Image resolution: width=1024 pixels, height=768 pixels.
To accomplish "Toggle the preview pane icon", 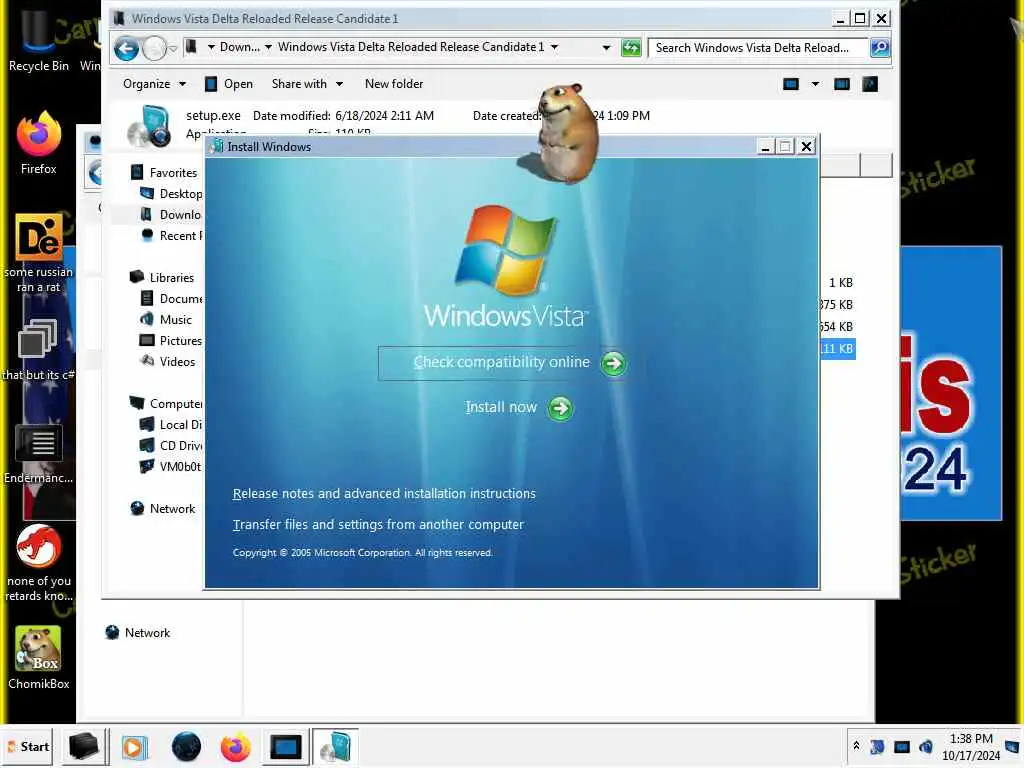I will (x=842, y=84).
